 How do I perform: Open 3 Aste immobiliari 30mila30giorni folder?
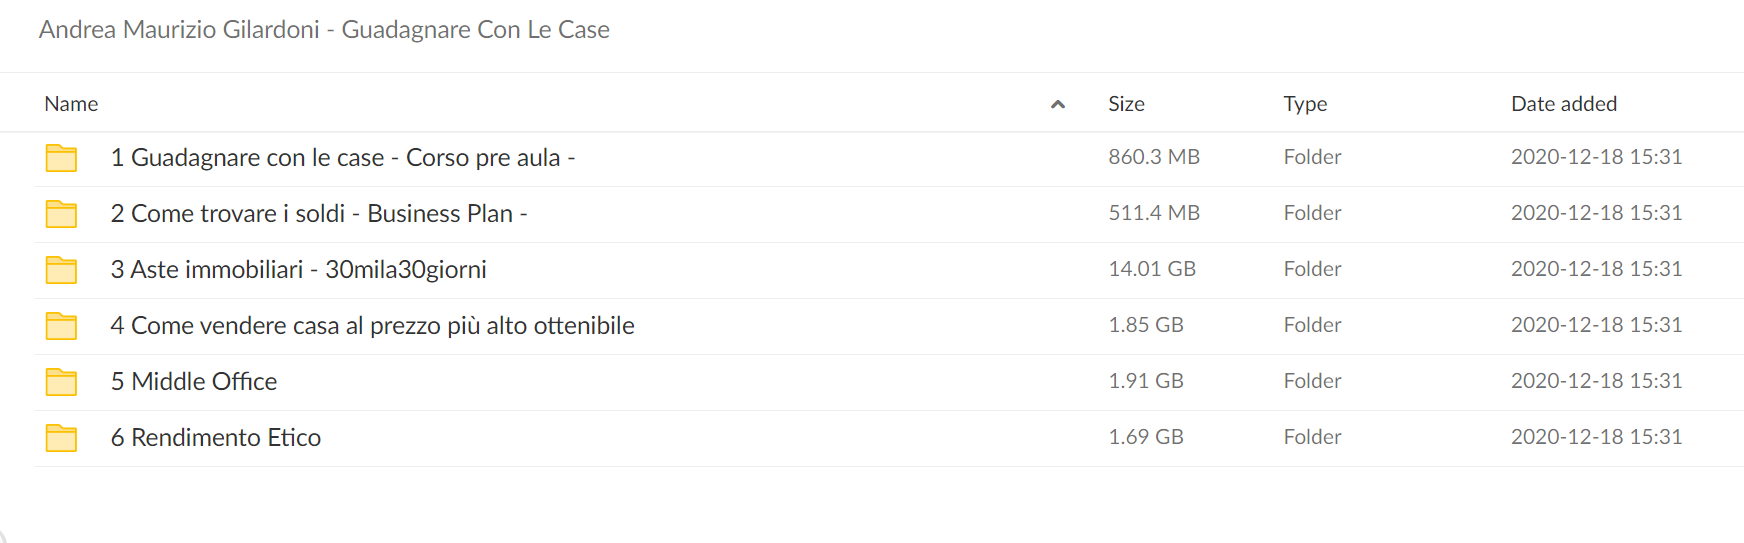point(299,270)
